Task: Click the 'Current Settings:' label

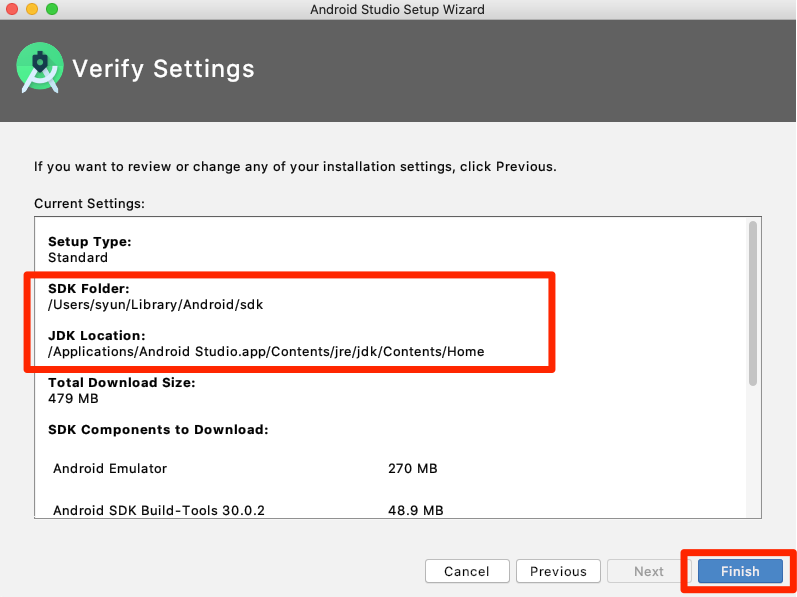Action: click(x=89, y=204)
